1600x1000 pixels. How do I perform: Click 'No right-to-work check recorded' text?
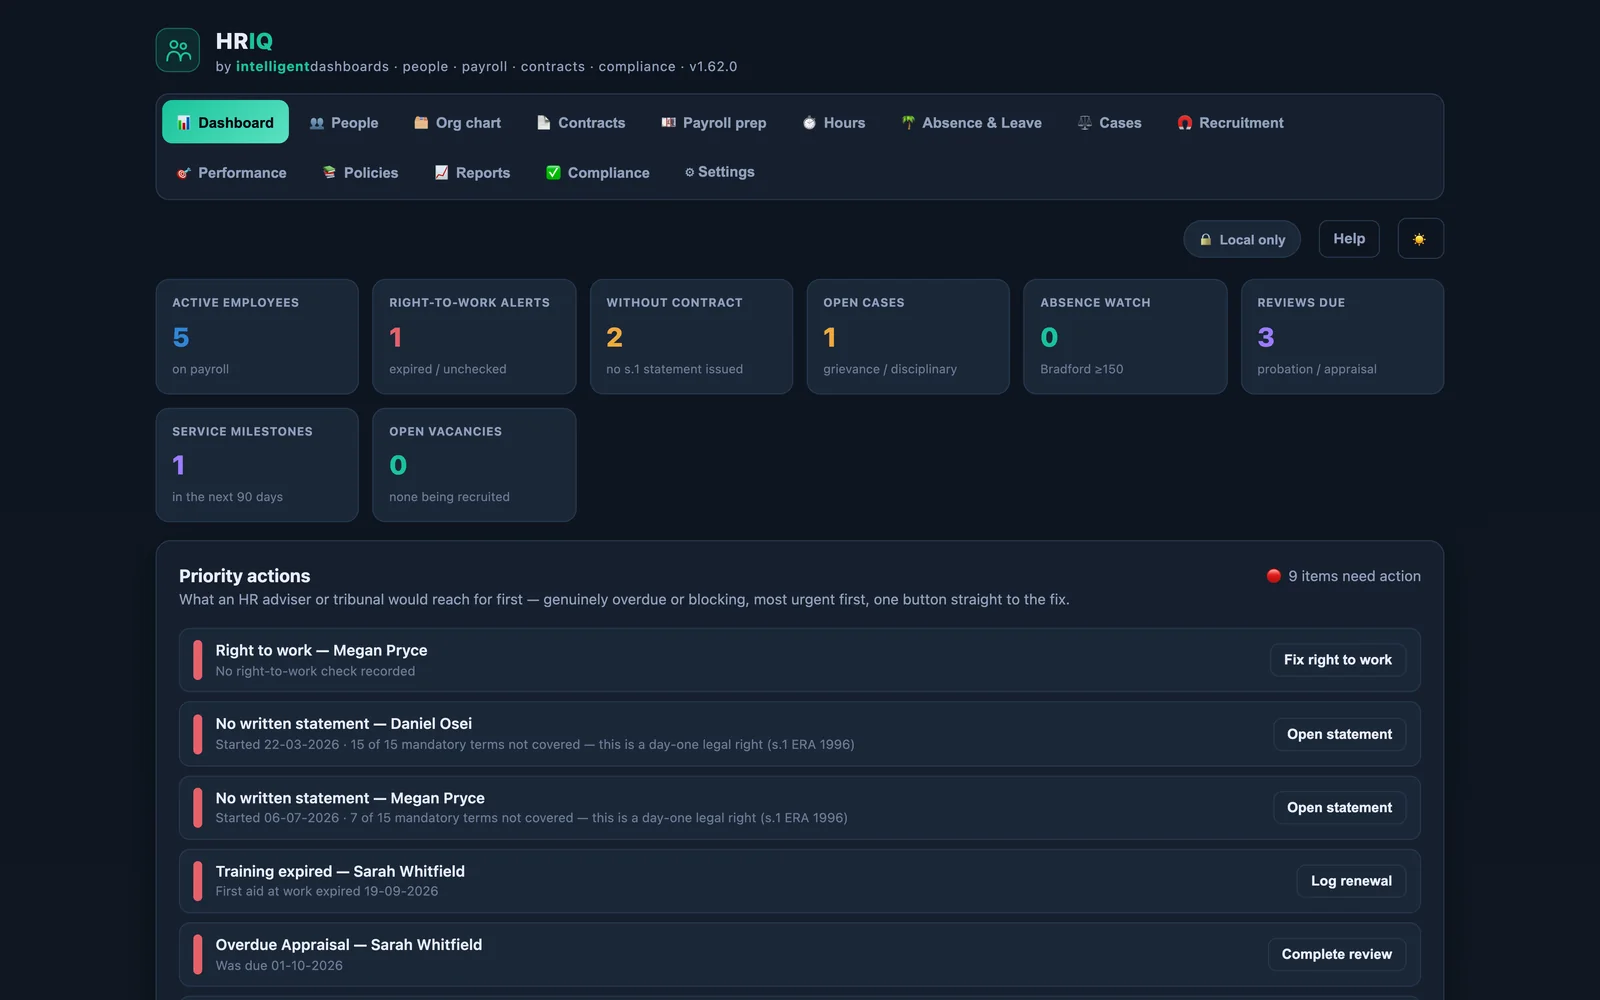[315, 671]
